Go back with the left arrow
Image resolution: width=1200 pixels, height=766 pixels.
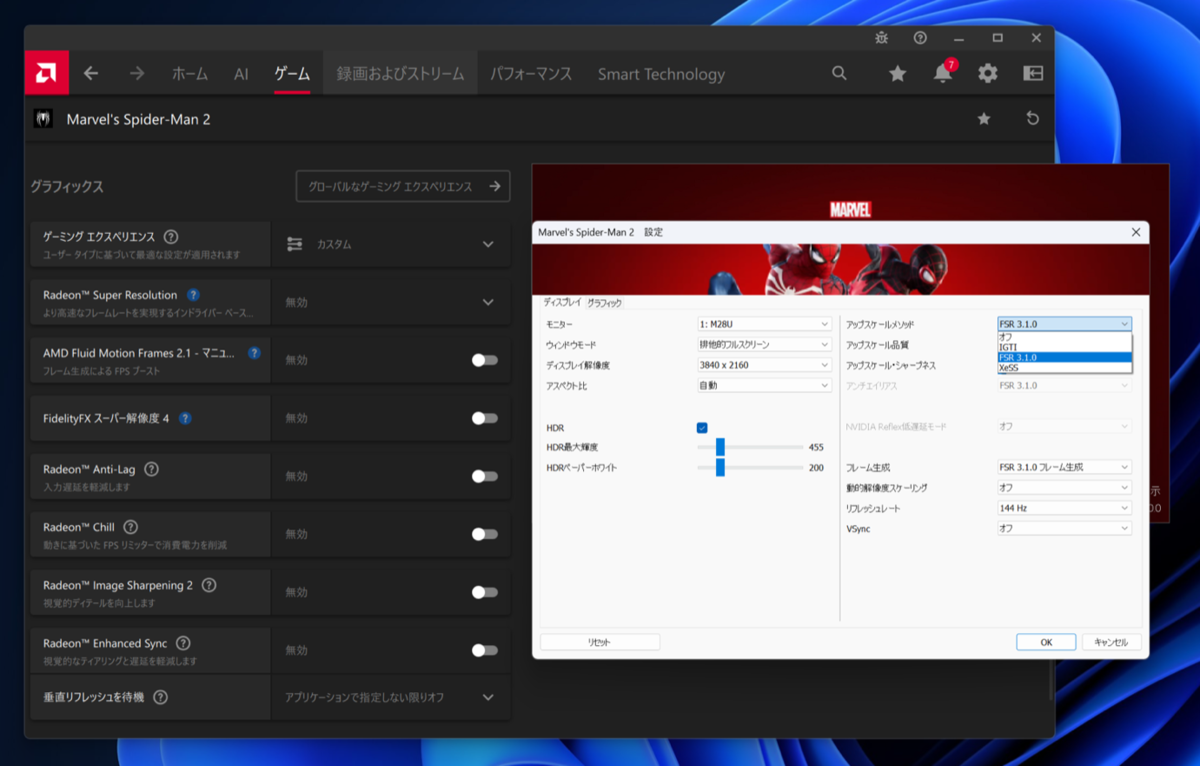(91, 73)
